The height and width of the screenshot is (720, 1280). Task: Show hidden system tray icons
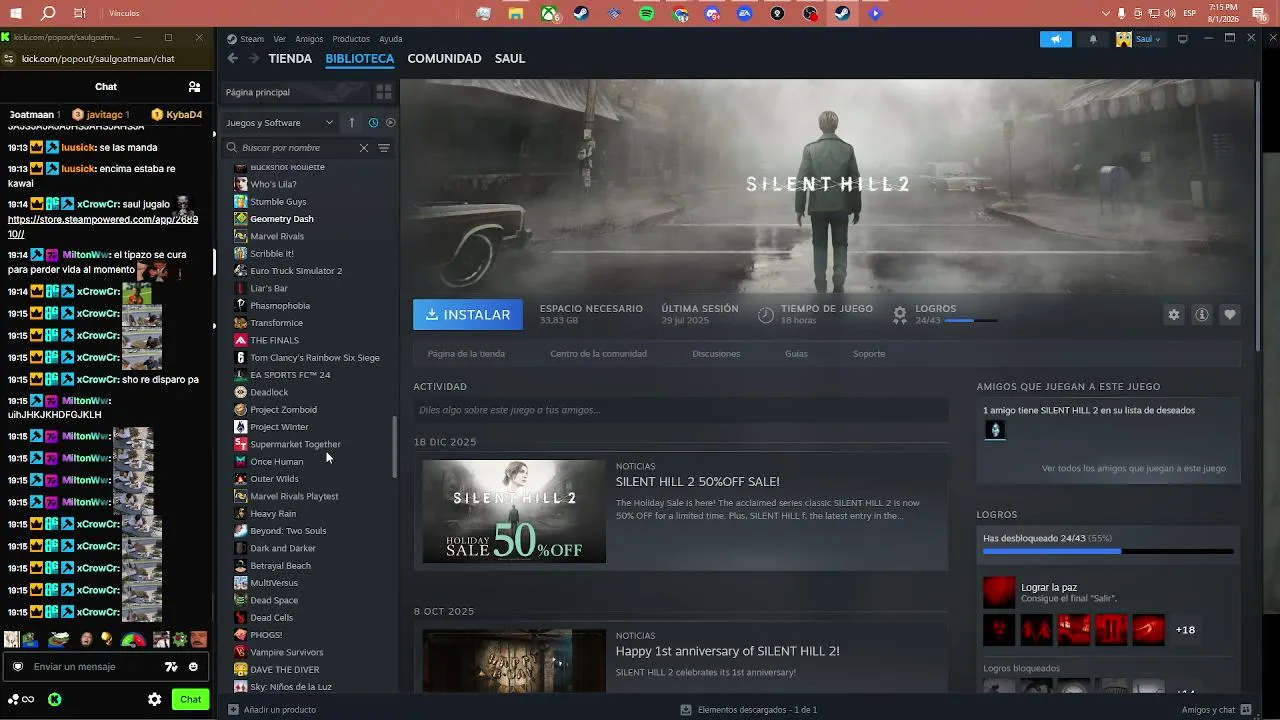coord(1106,14)
